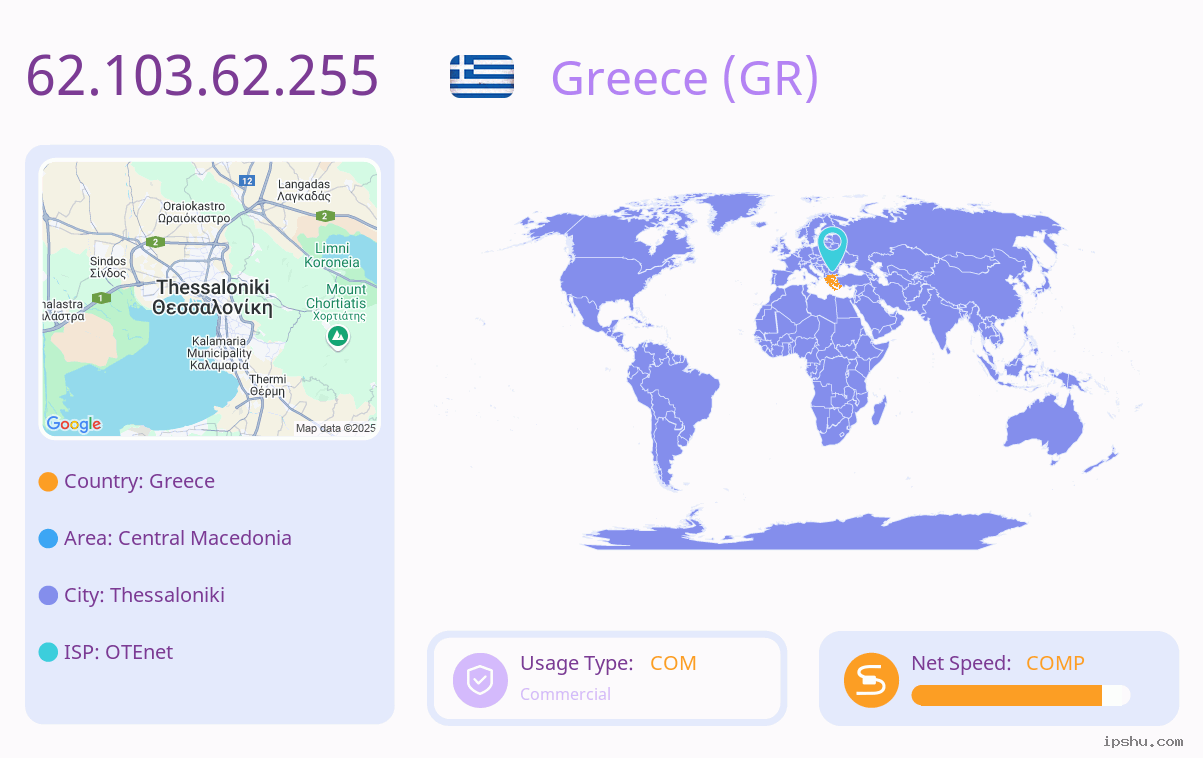The width and height of the screenshot is (1203, 758).
Task: Click the Greece flag icon
Action: click(482, 76)
